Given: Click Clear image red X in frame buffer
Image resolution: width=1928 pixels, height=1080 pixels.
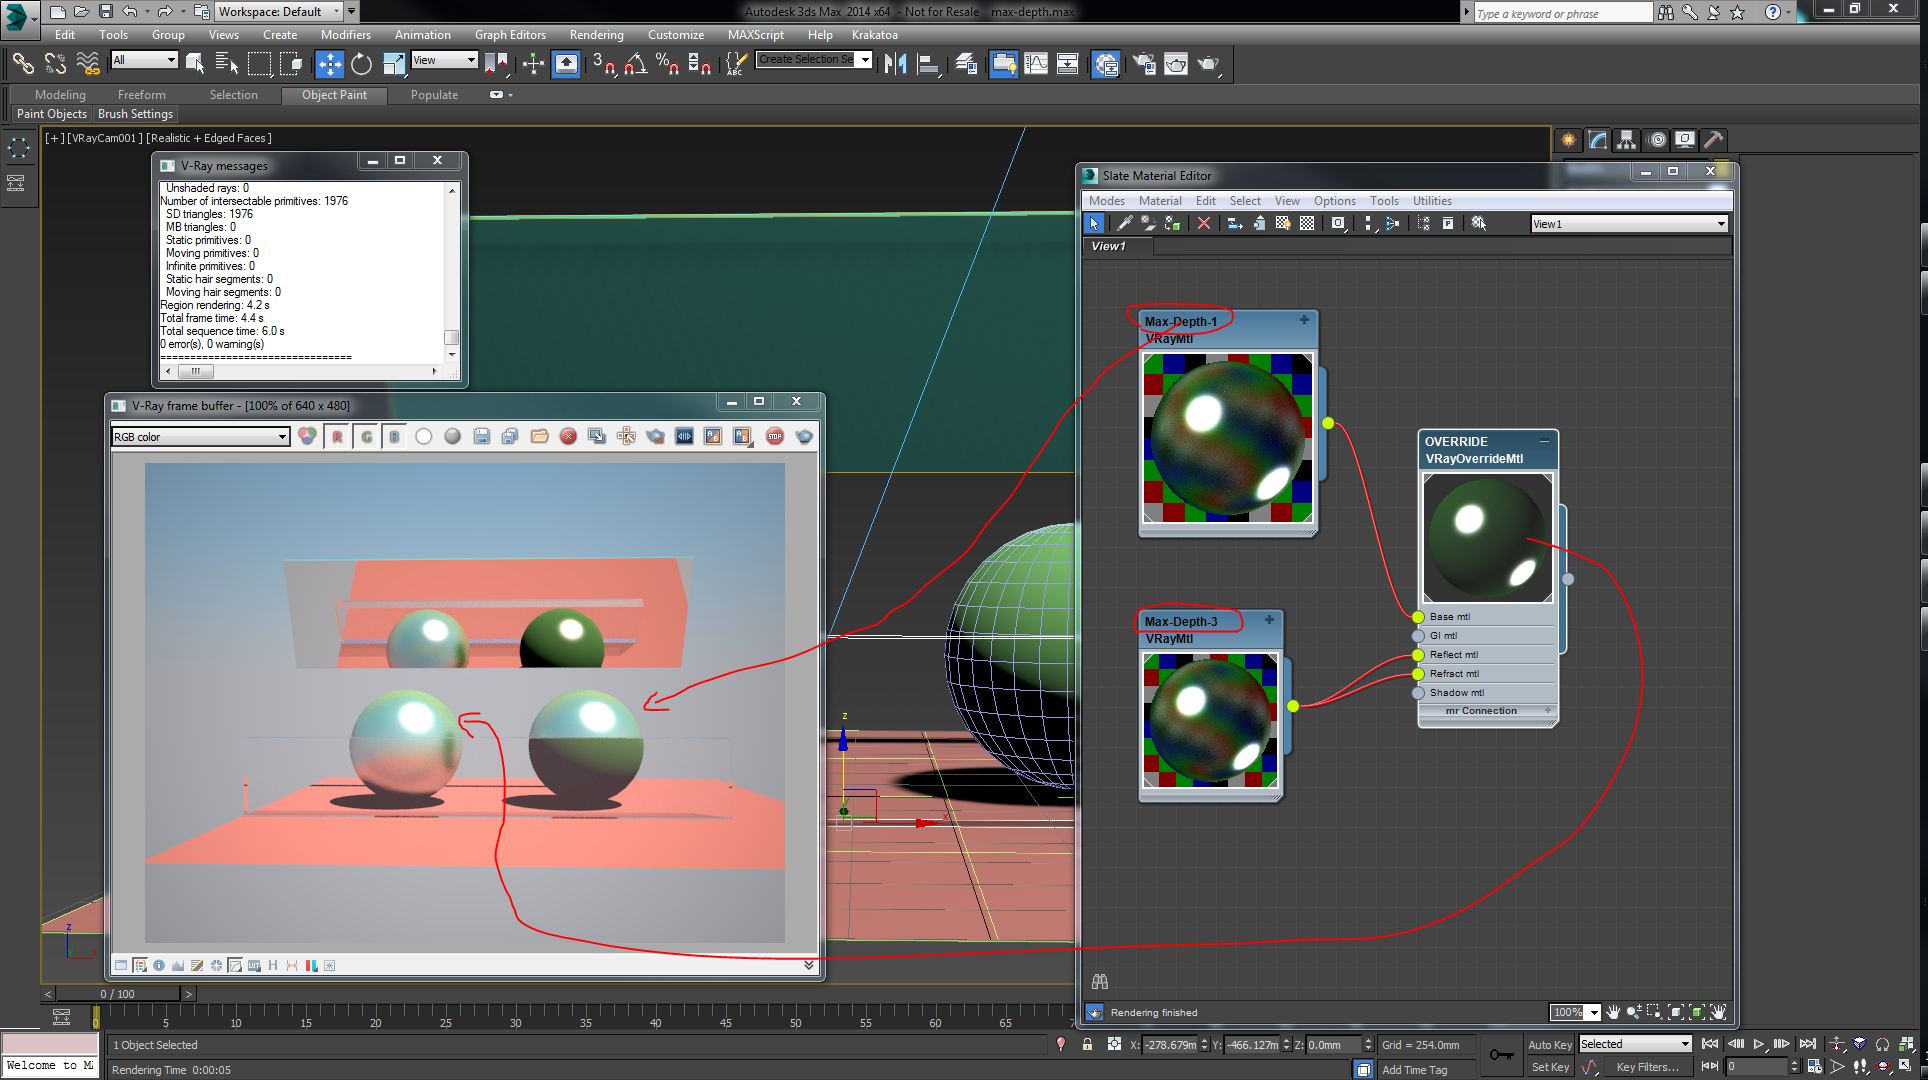Looking at the screenshot, I should [568, 436].
